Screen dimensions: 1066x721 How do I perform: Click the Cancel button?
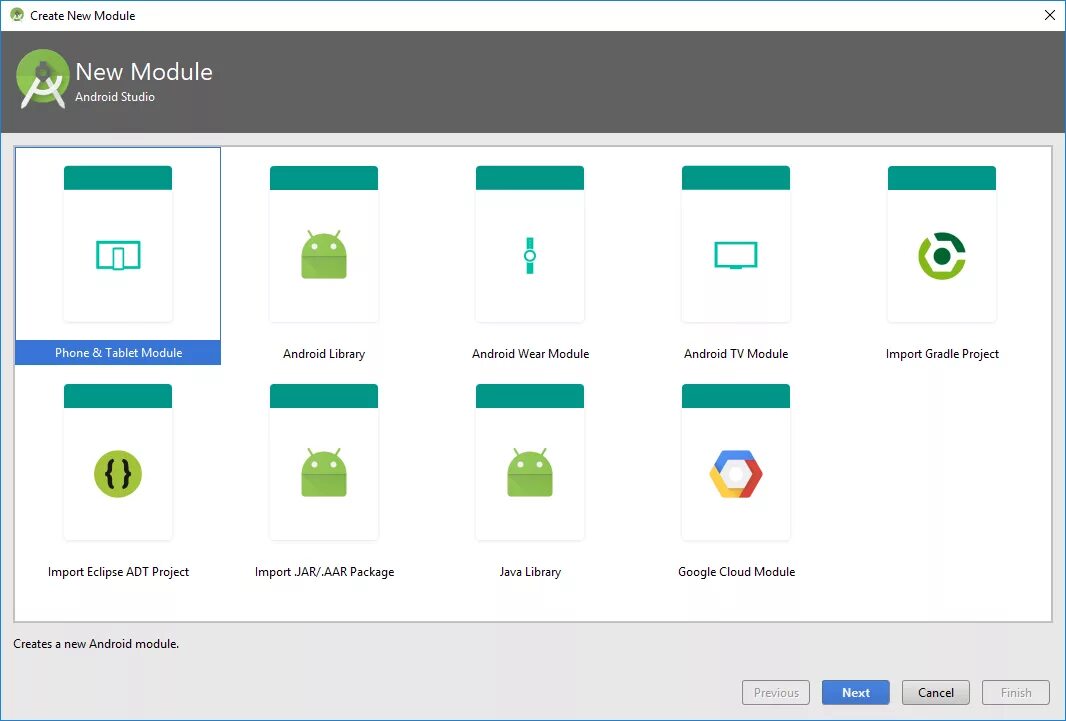935,692
